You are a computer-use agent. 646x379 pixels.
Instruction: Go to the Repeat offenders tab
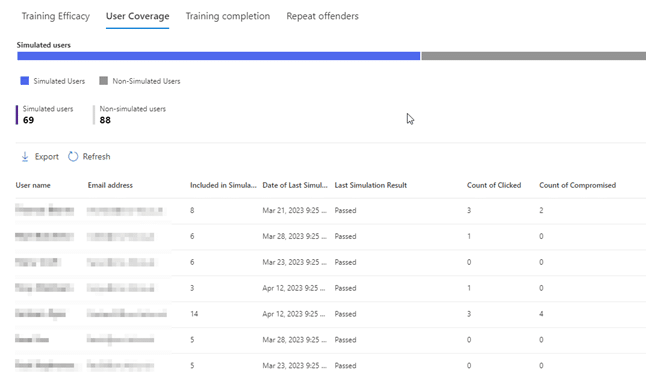tap(323, 16)
